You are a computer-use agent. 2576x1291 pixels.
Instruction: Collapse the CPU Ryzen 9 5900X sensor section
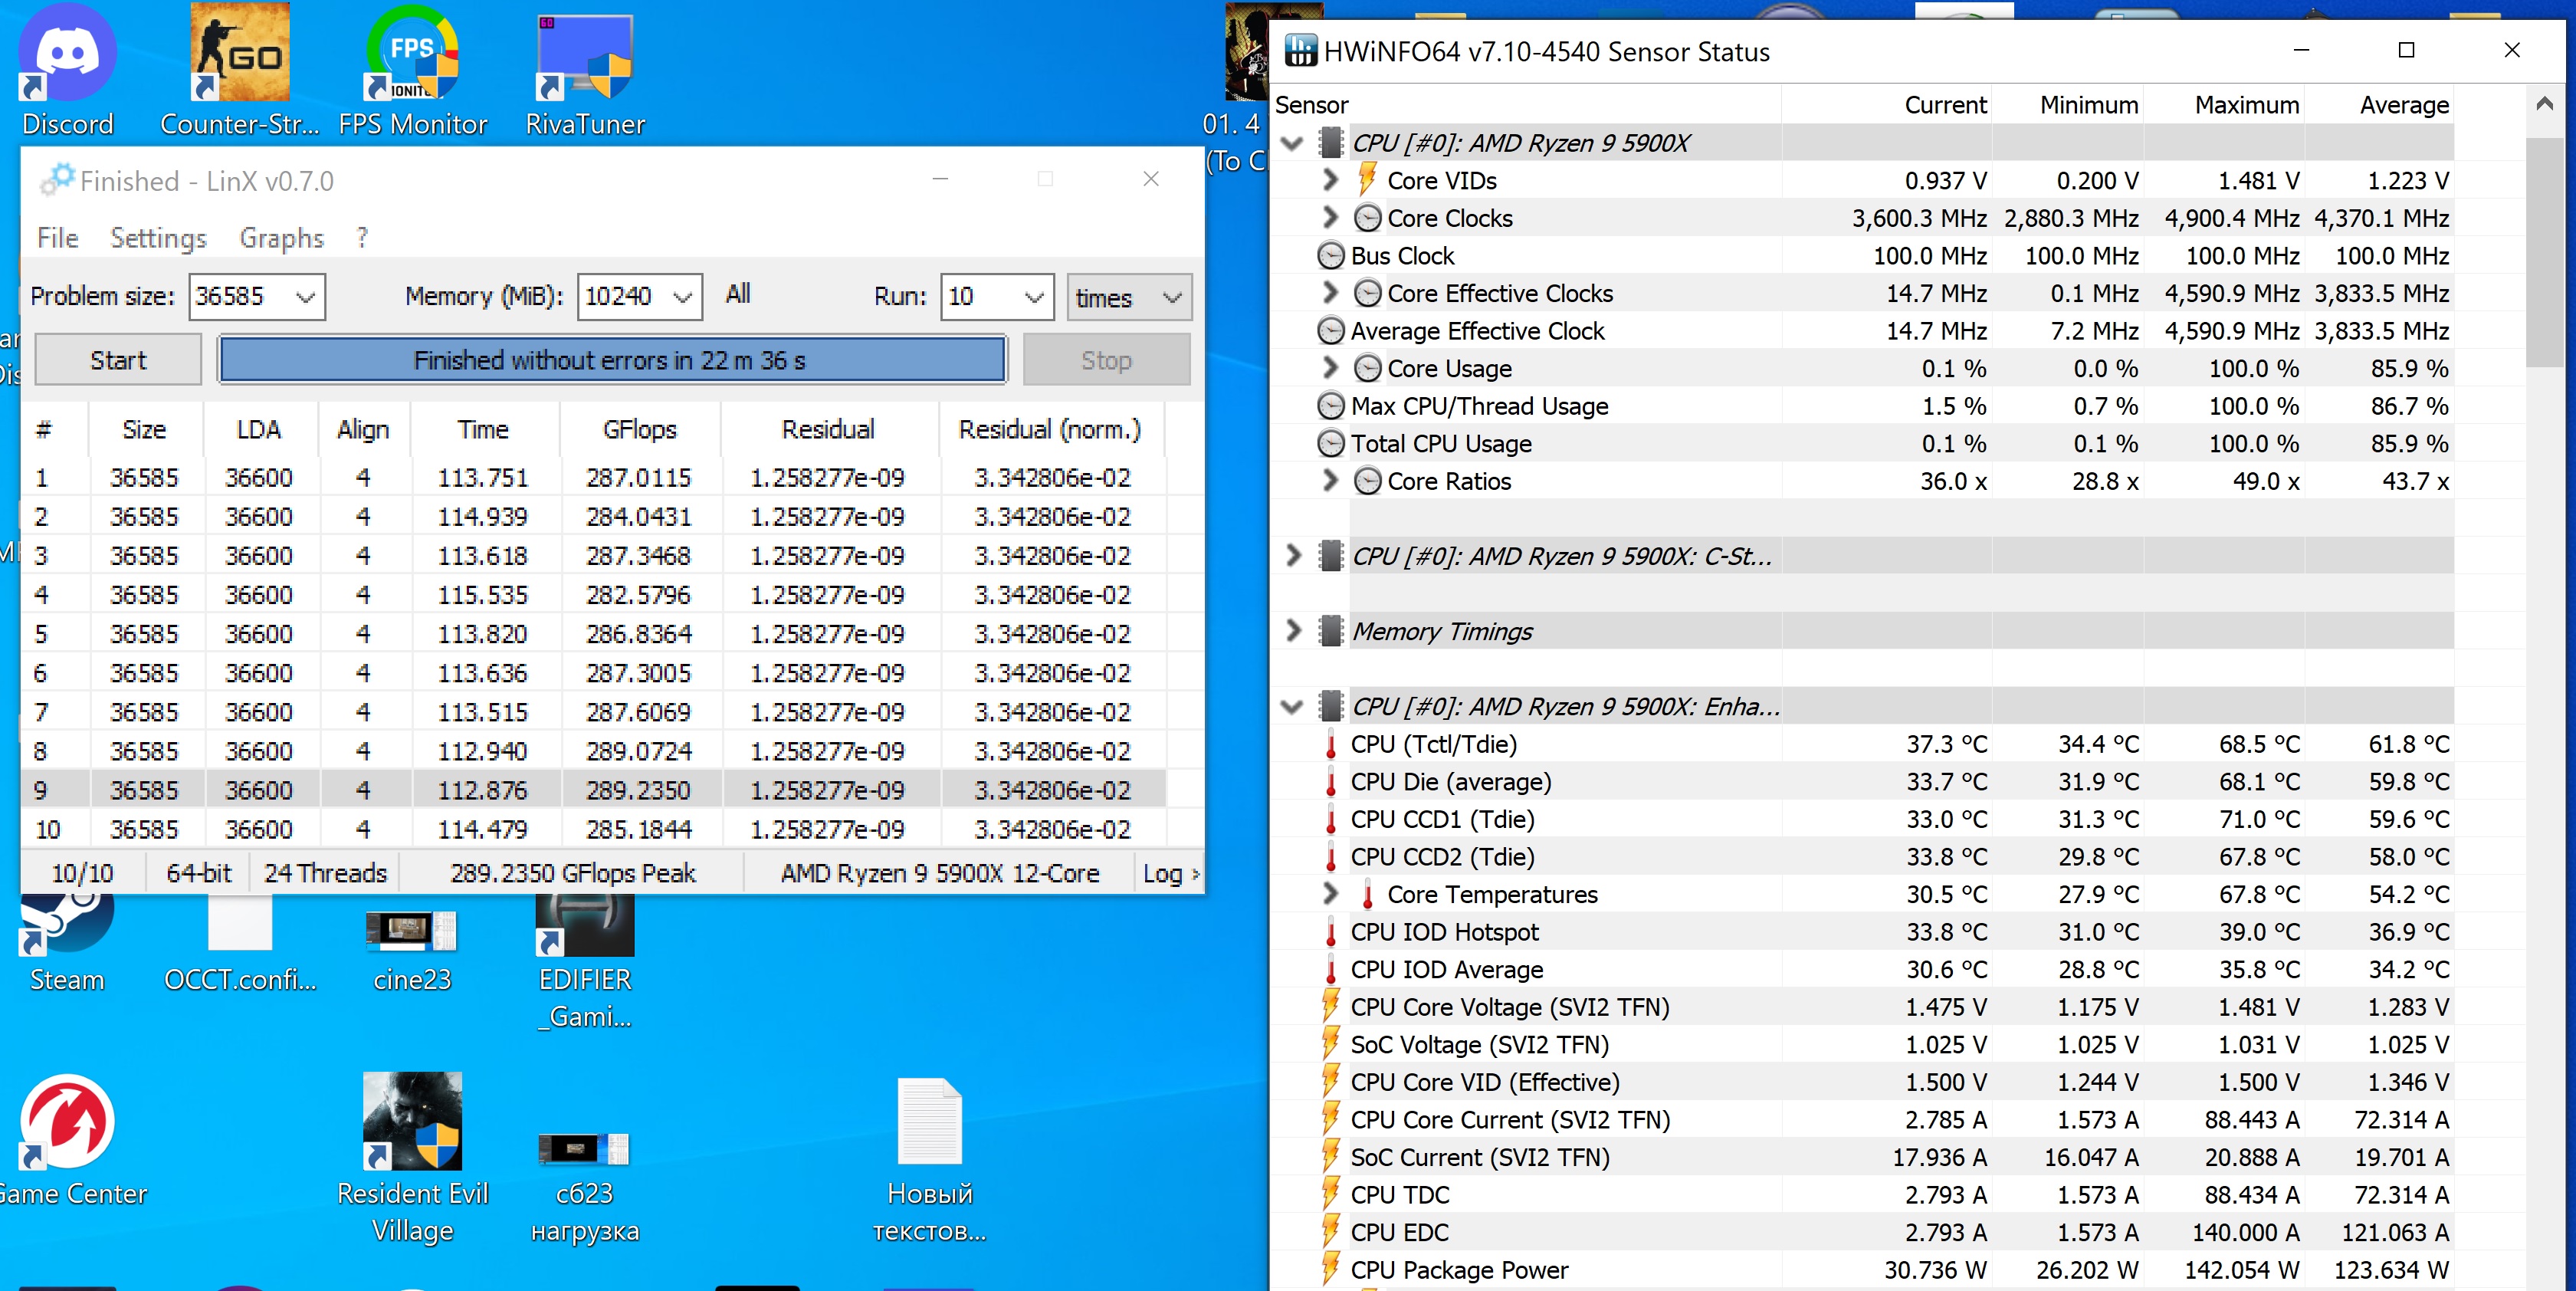pyautogui.click(x=1292, y=143)
